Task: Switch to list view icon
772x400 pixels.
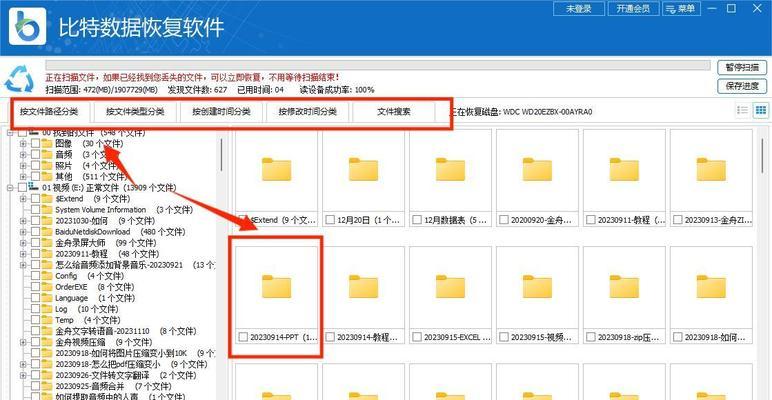Action: pos(742,110)
